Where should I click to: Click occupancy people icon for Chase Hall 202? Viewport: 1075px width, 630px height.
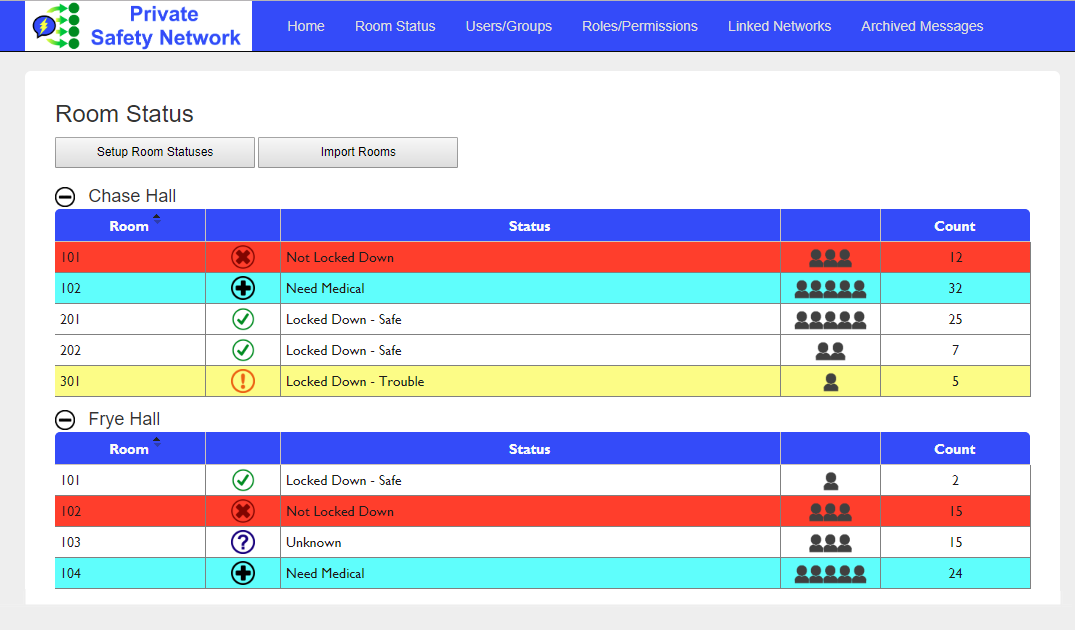click(x=830, y=351)
